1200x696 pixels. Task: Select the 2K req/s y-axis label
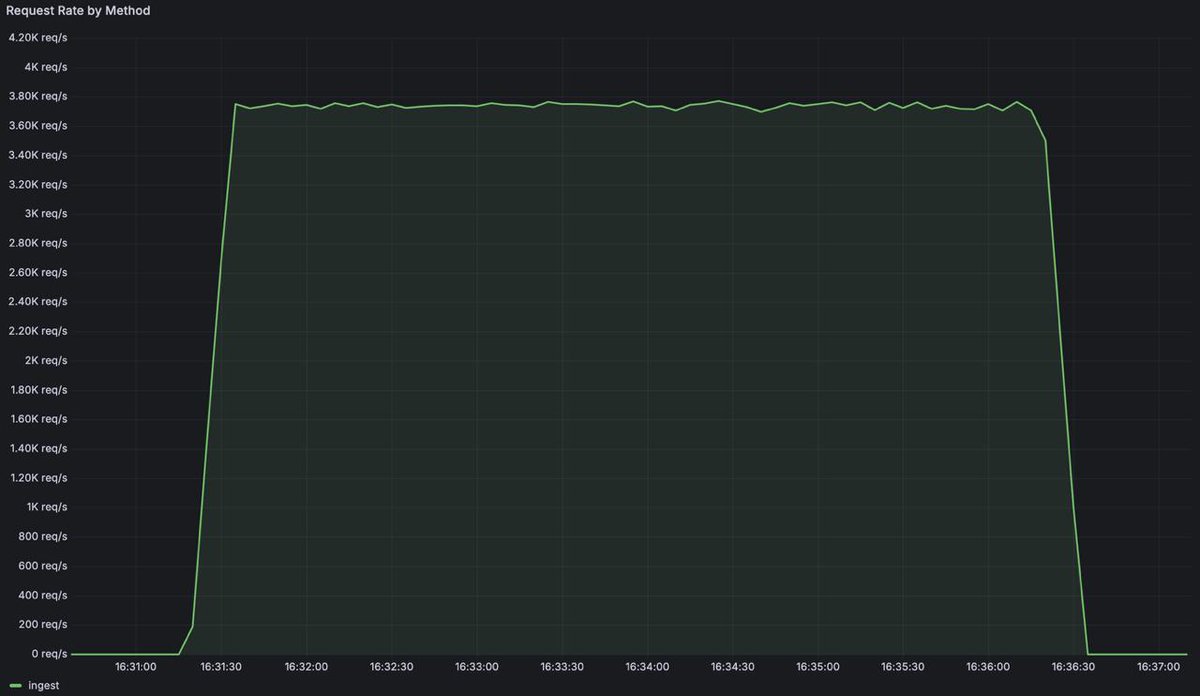pos(46,360)
